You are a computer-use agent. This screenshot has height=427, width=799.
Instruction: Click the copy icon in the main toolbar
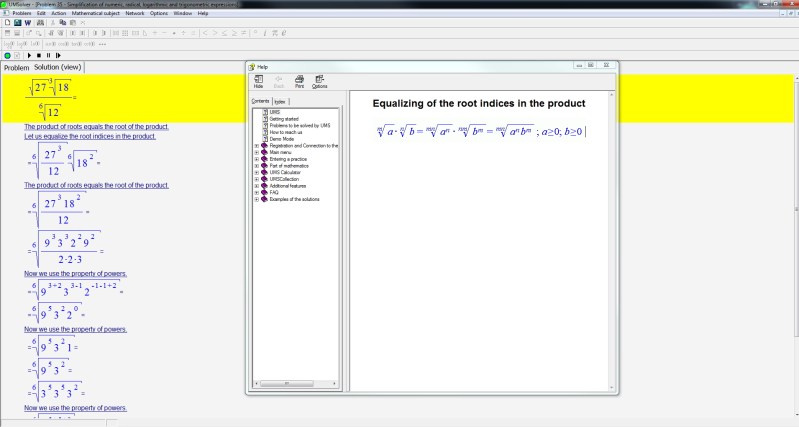click(x=63, y=22)
